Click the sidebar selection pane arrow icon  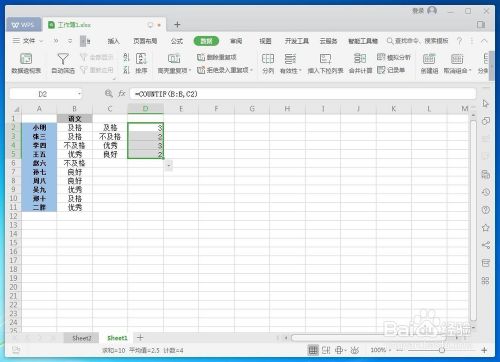click(486, 103)
